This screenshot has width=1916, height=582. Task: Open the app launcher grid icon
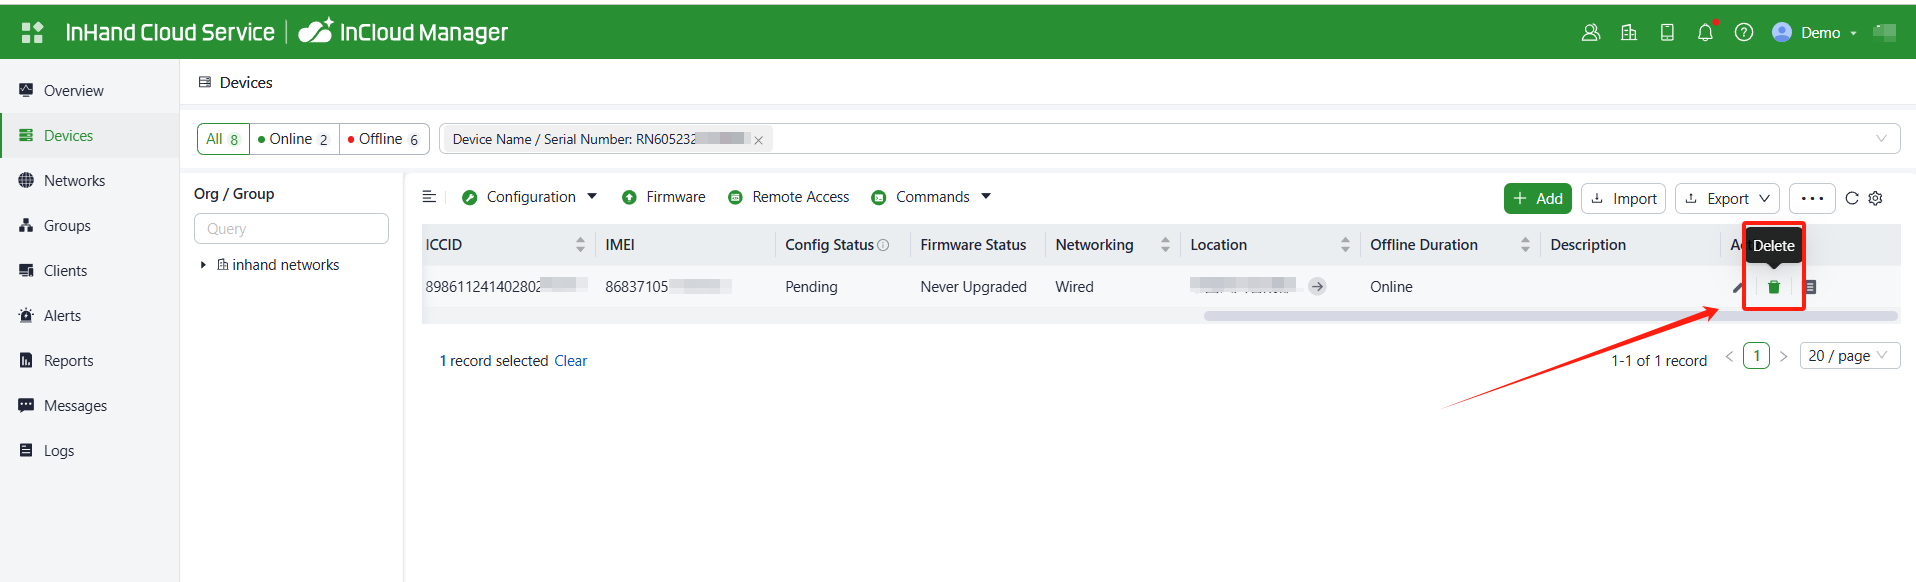coord(32,32)
